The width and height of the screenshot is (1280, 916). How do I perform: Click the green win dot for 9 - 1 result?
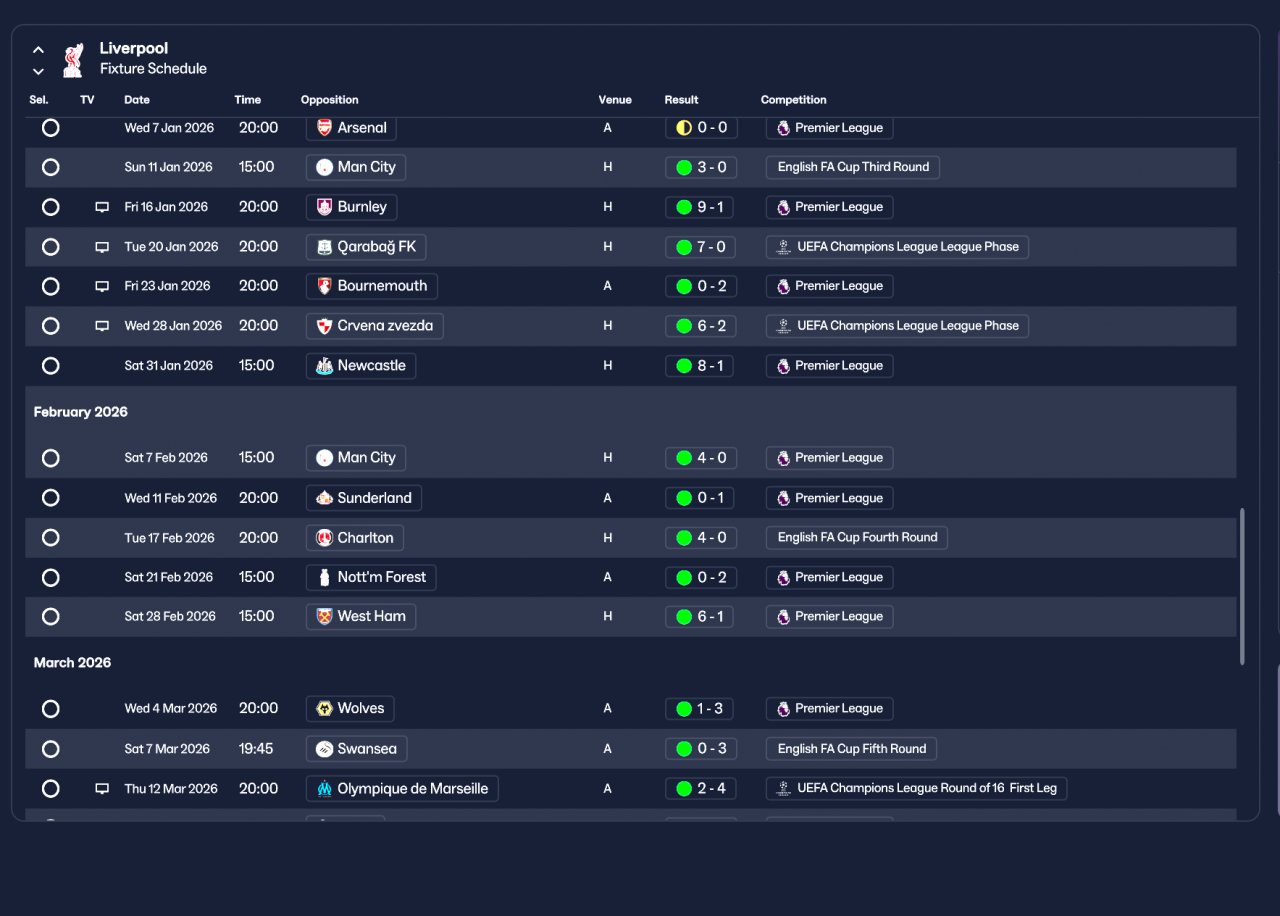pos(684,207)
